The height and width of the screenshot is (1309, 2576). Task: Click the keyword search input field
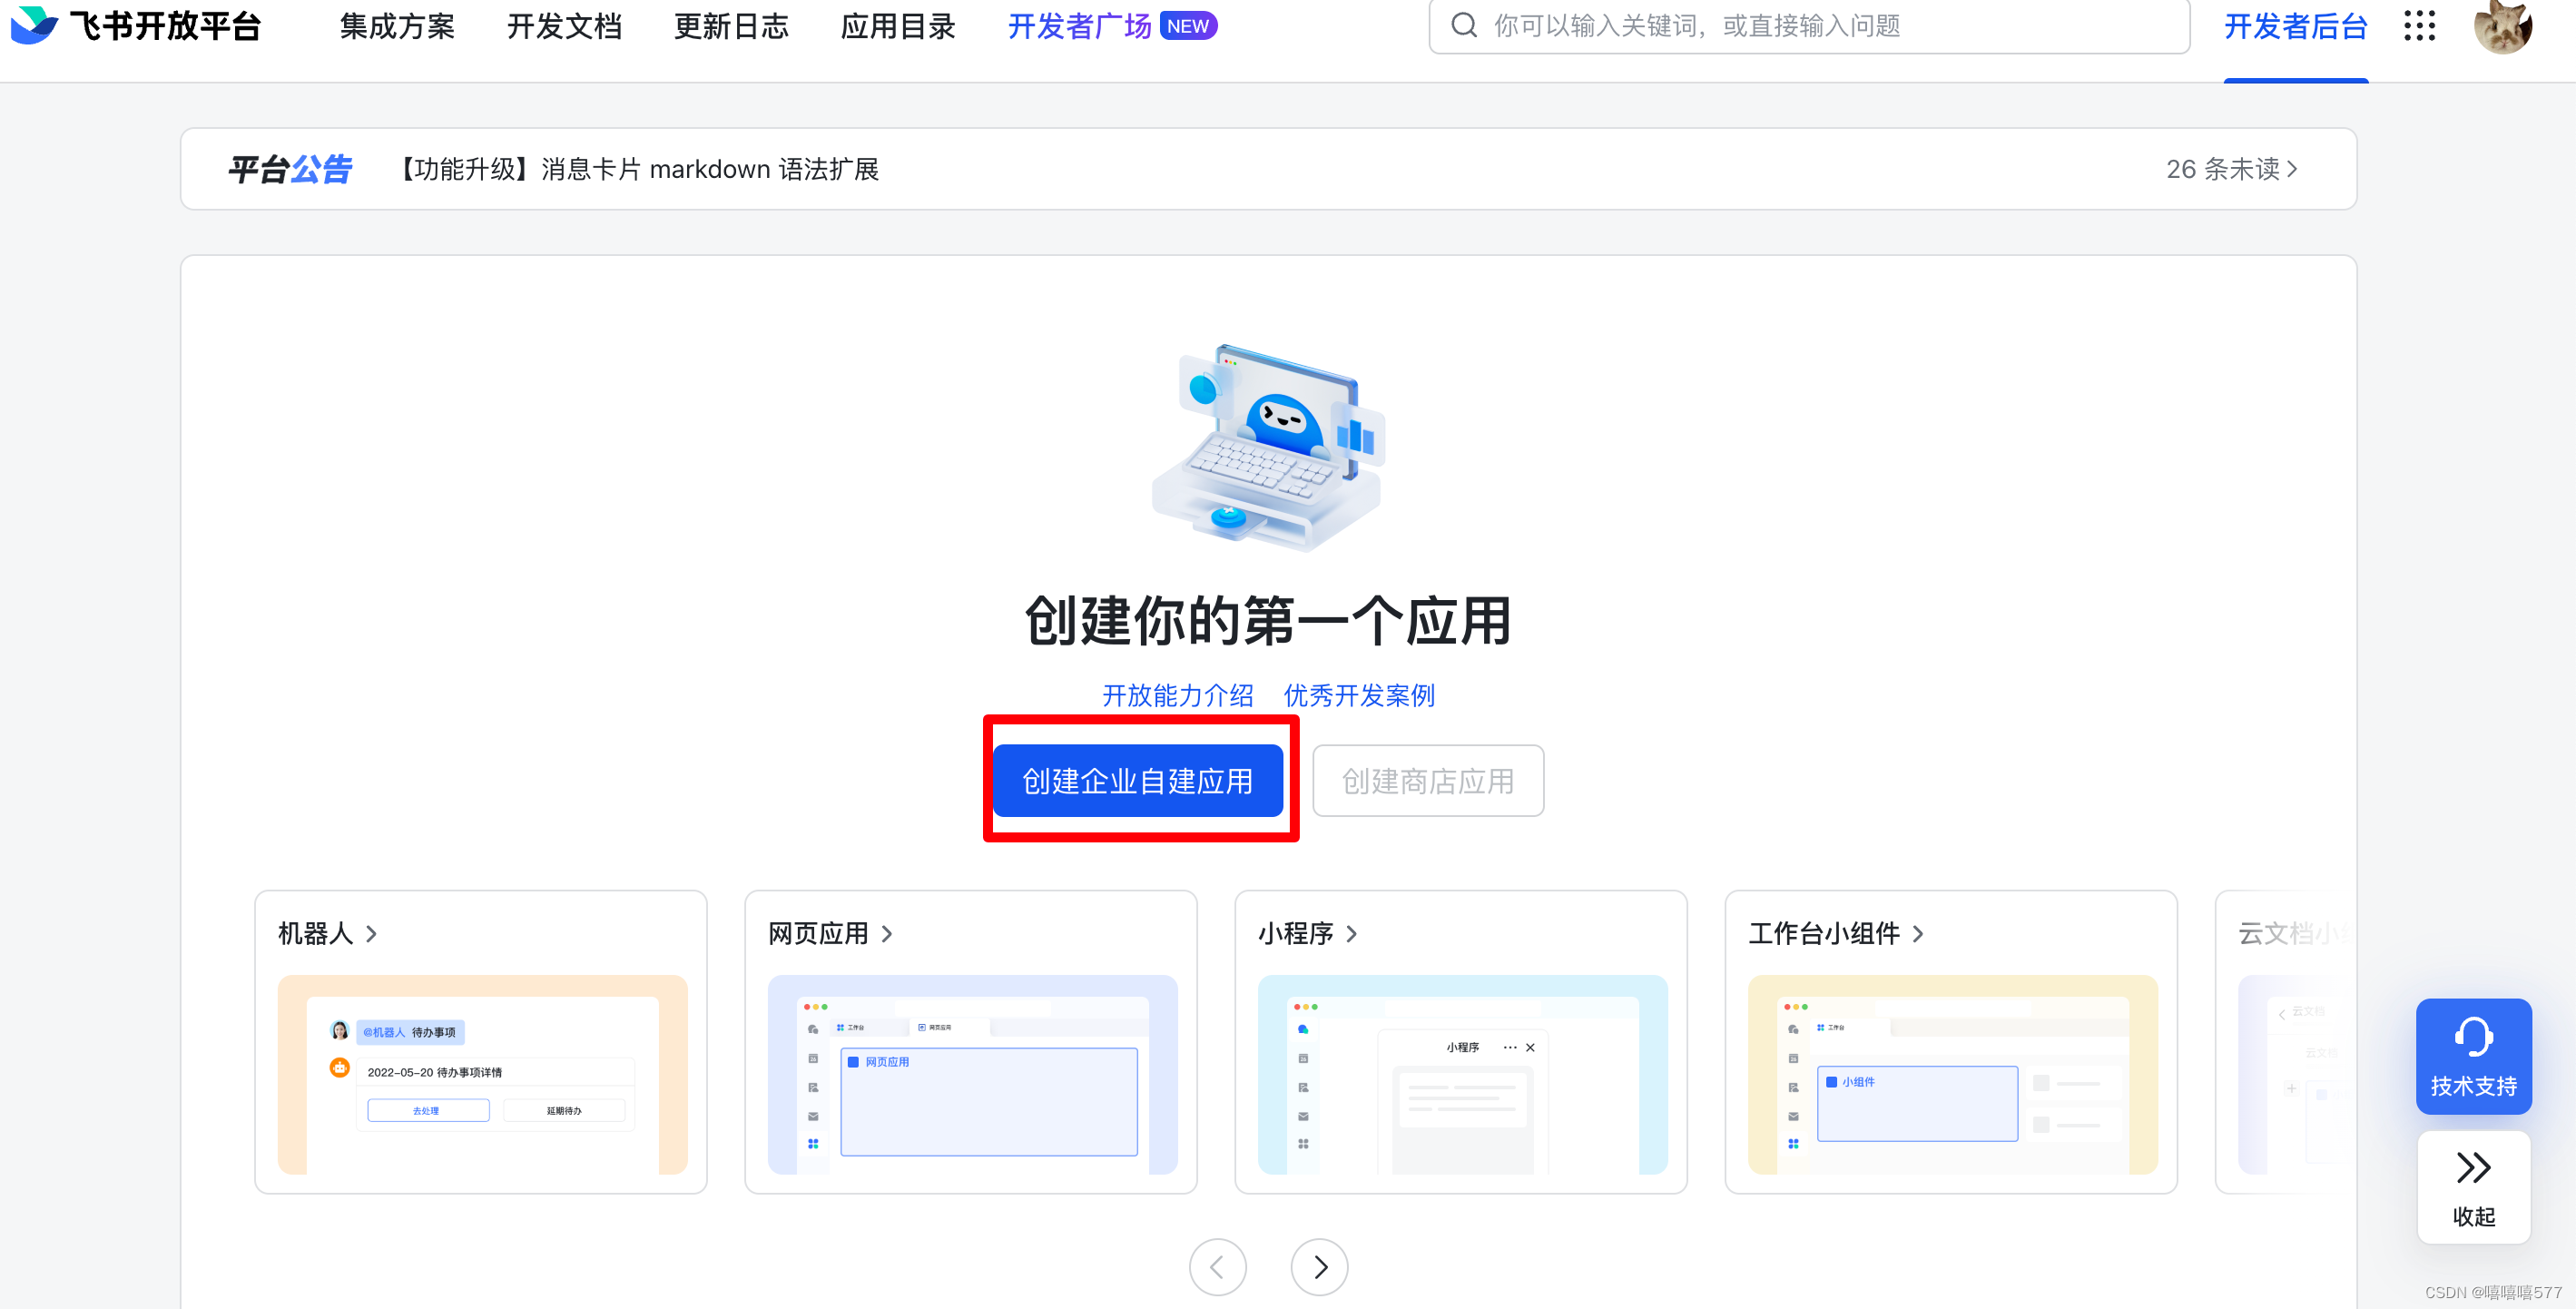point(1820,26)
